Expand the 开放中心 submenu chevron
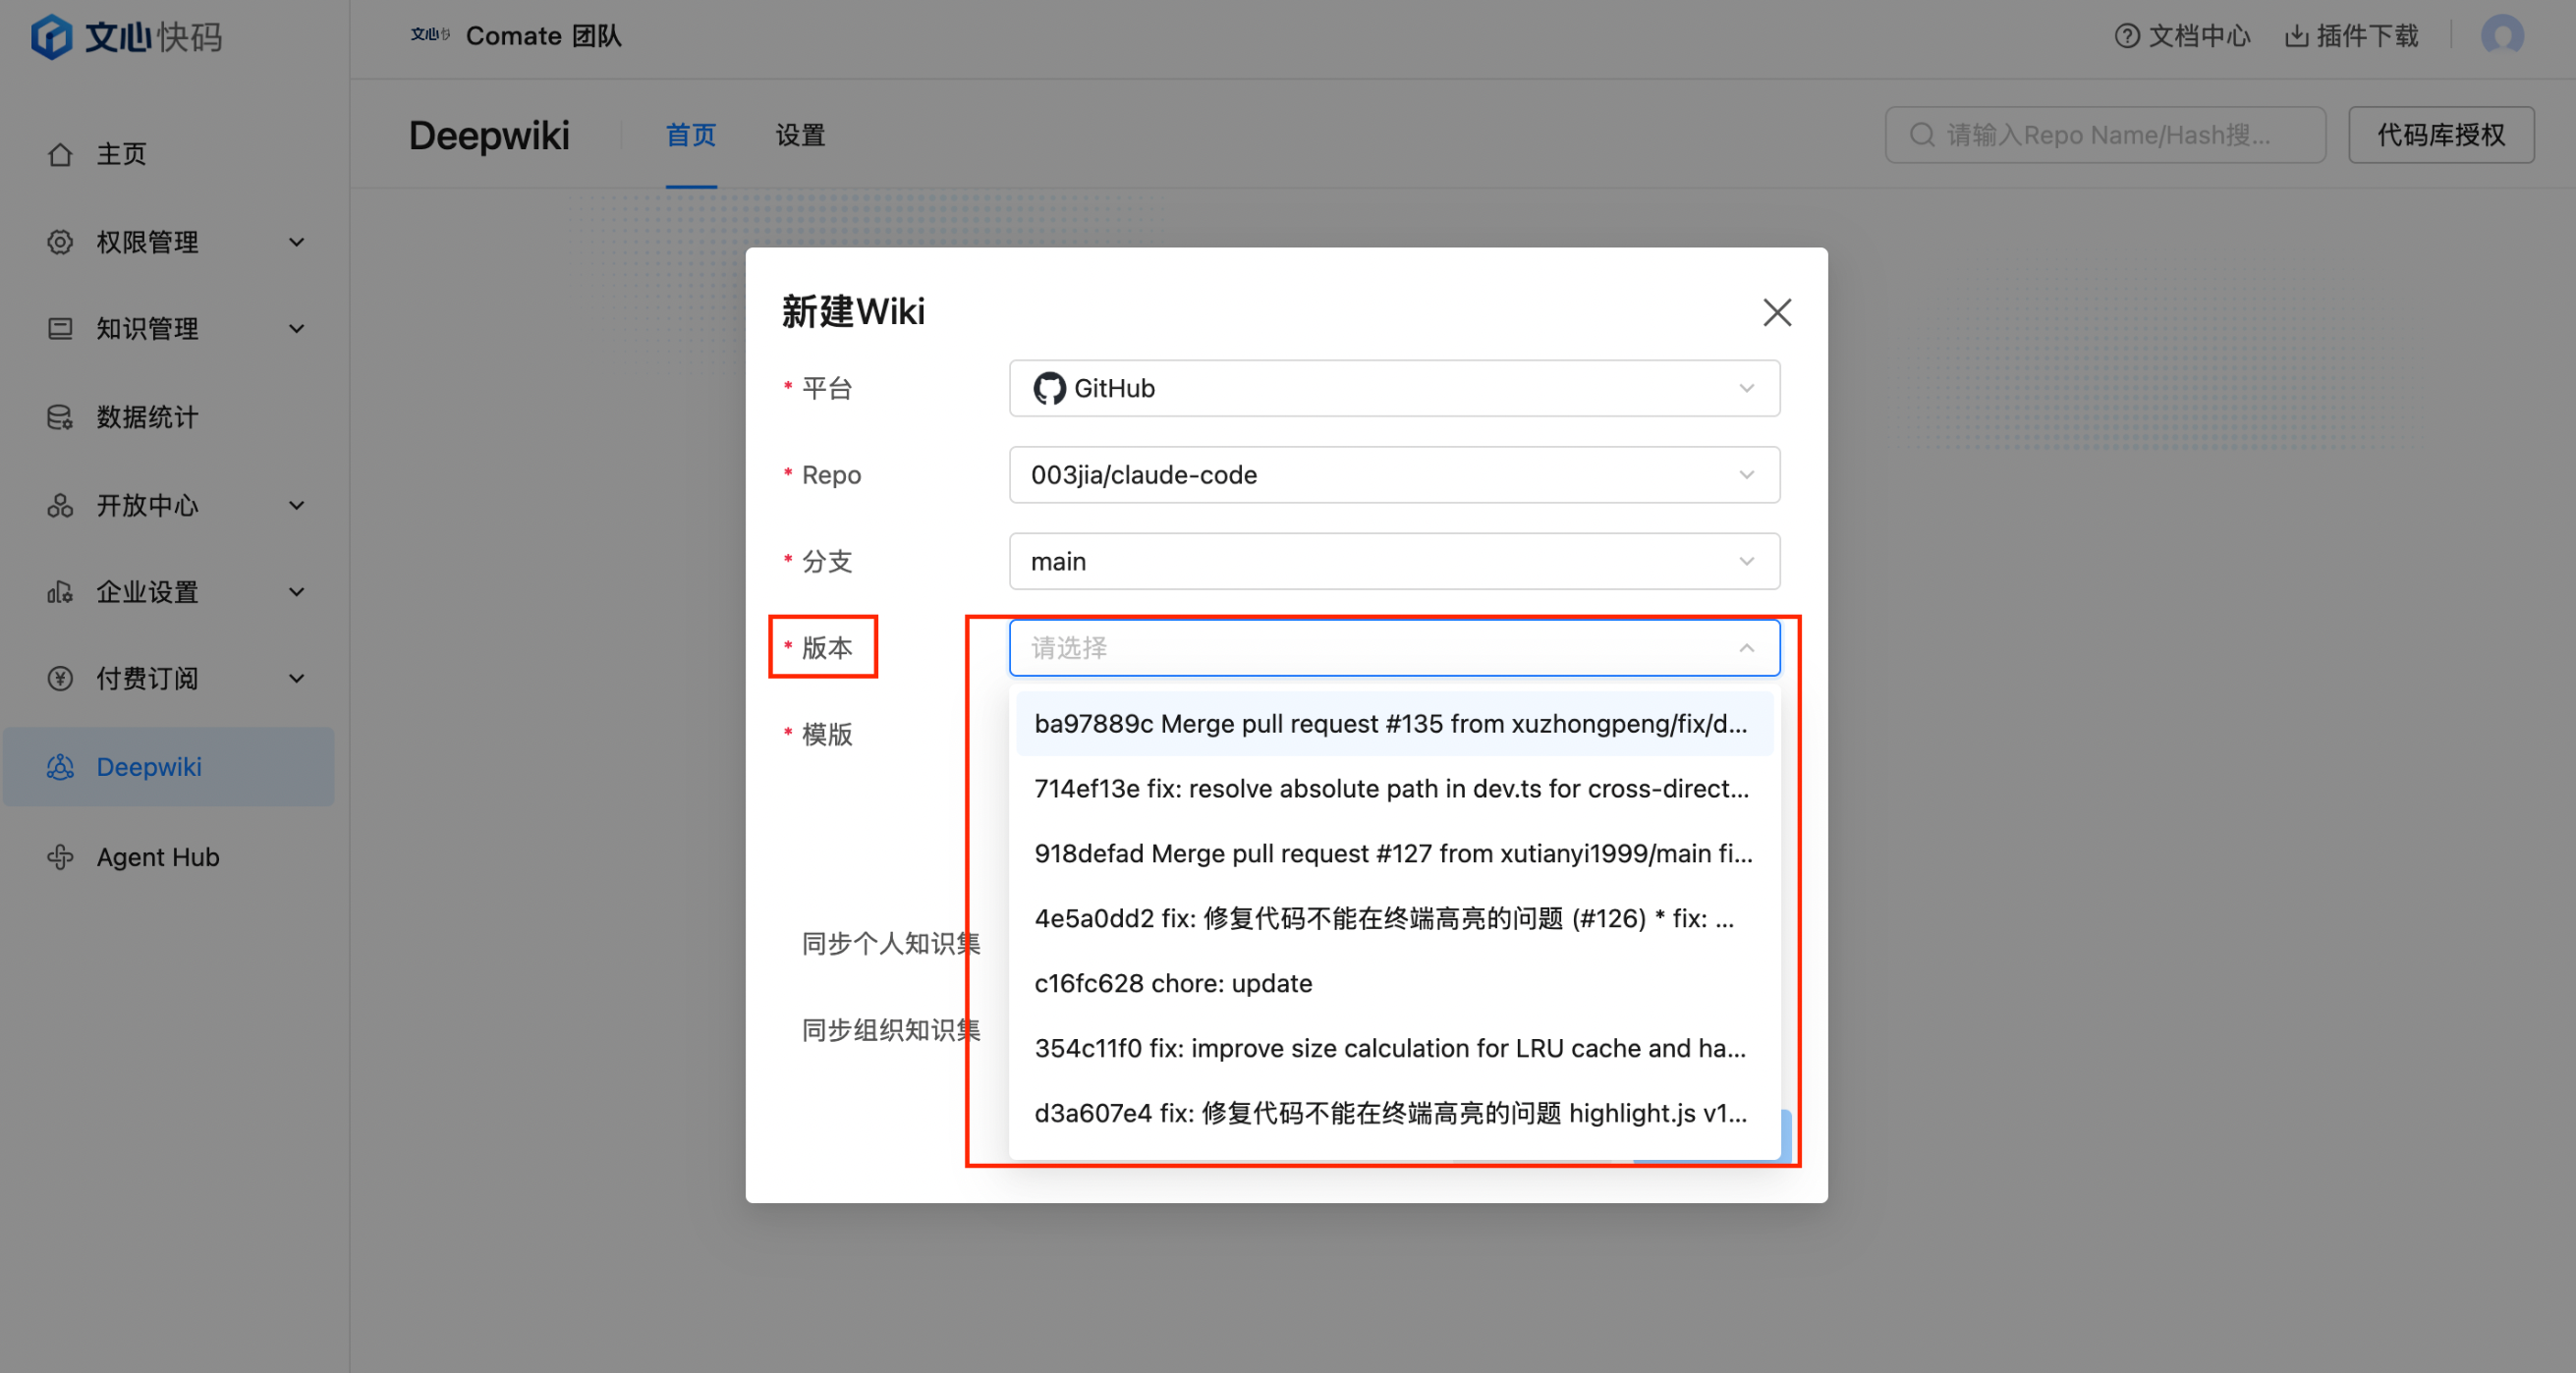This screenshot has width=2576, height=1373. coord(297,505)
